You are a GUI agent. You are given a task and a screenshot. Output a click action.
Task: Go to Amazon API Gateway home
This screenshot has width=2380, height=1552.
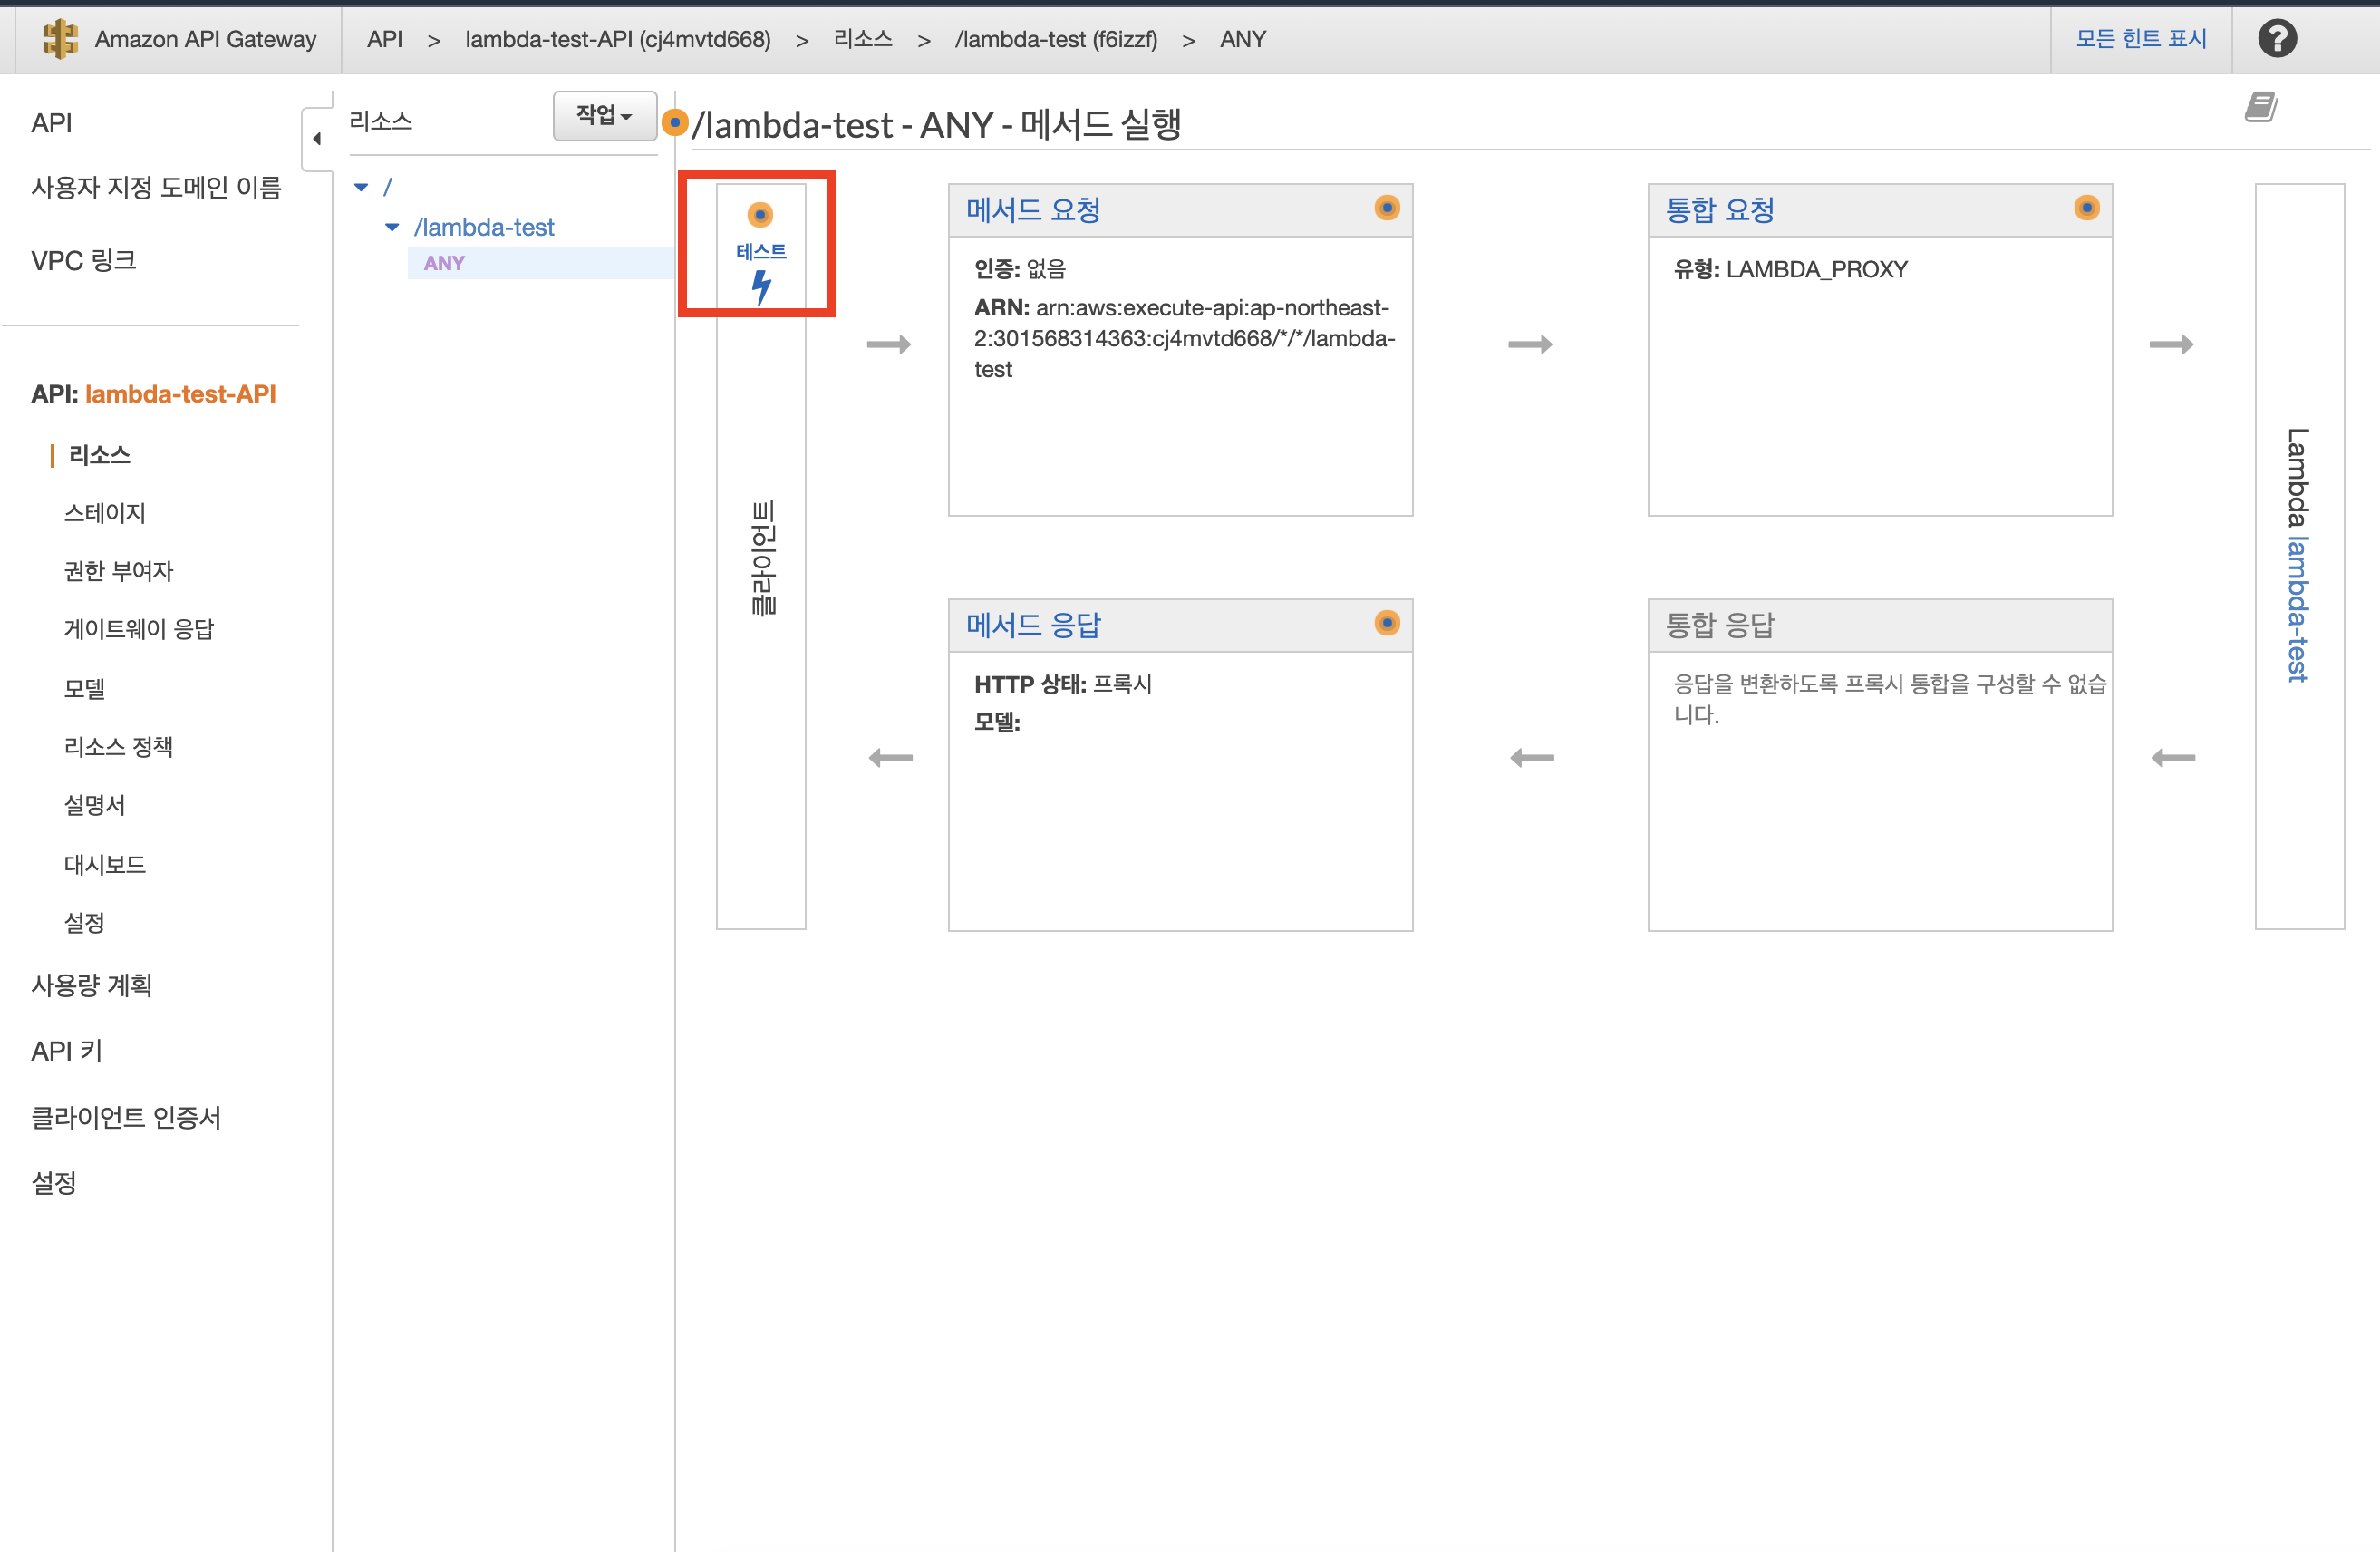205,39
